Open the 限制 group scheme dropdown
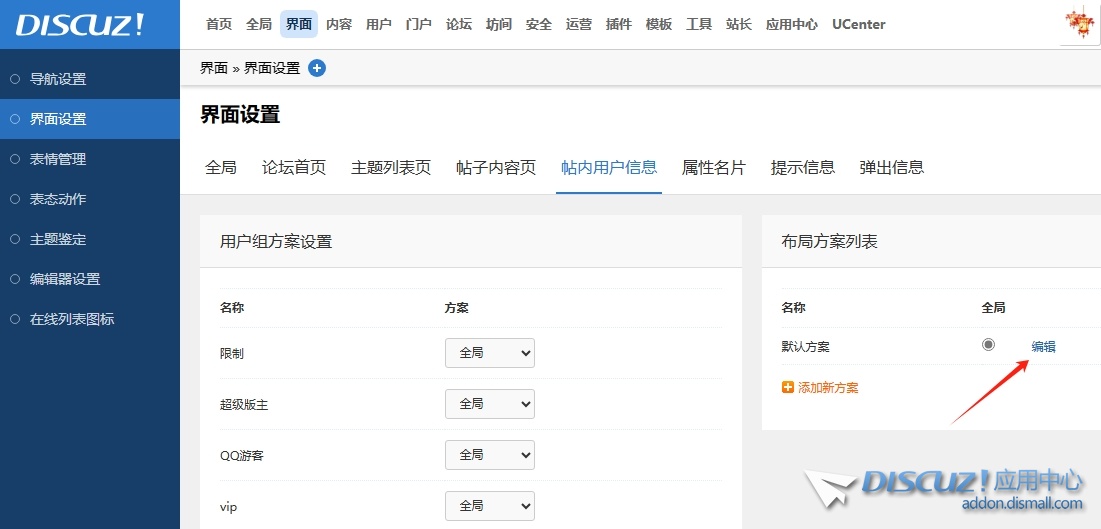The height and width of the screenshot is (529, 1101). pyautogui.click(x=490, y=353)
